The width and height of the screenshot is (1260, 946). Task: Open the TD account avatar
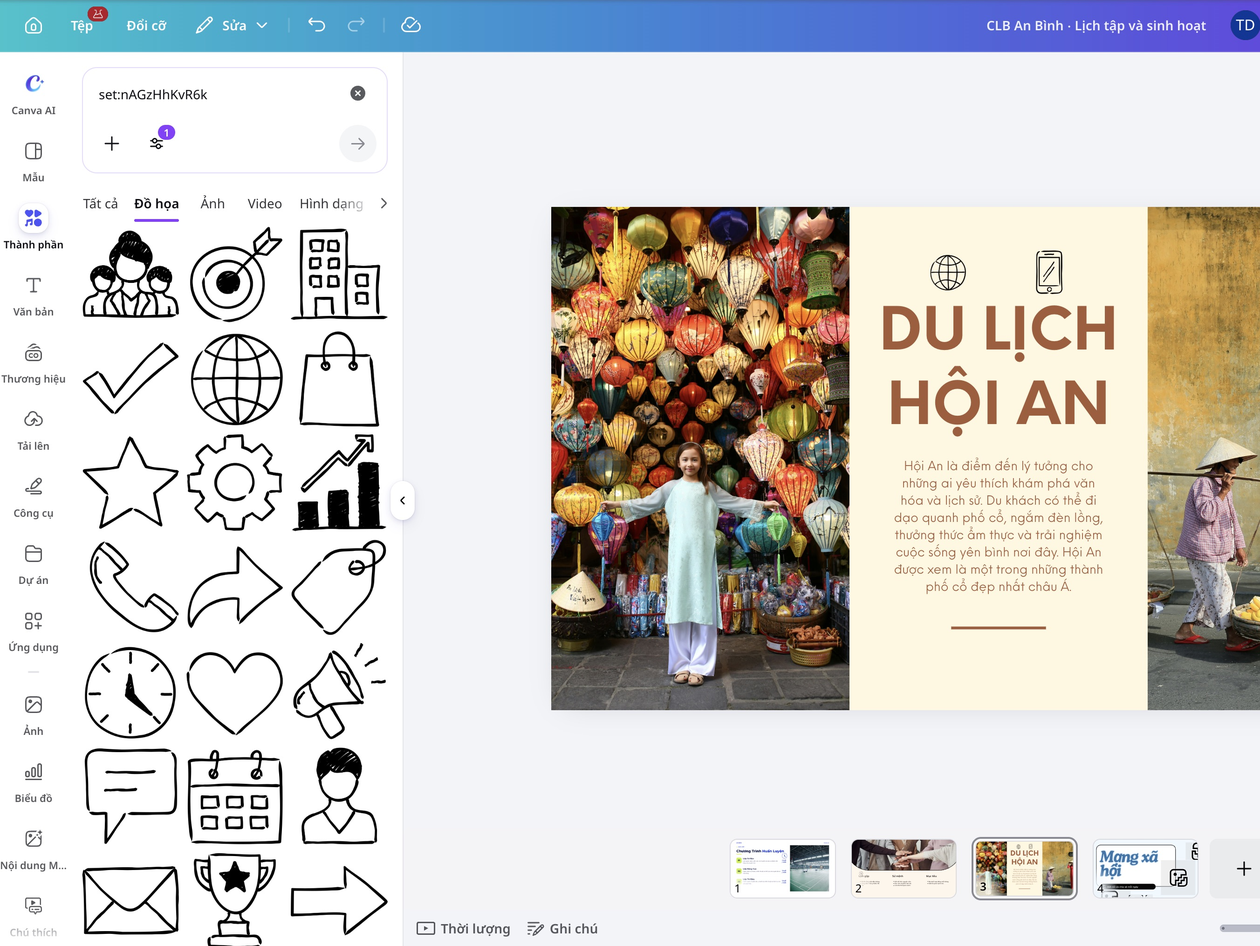pos(1244,25)
